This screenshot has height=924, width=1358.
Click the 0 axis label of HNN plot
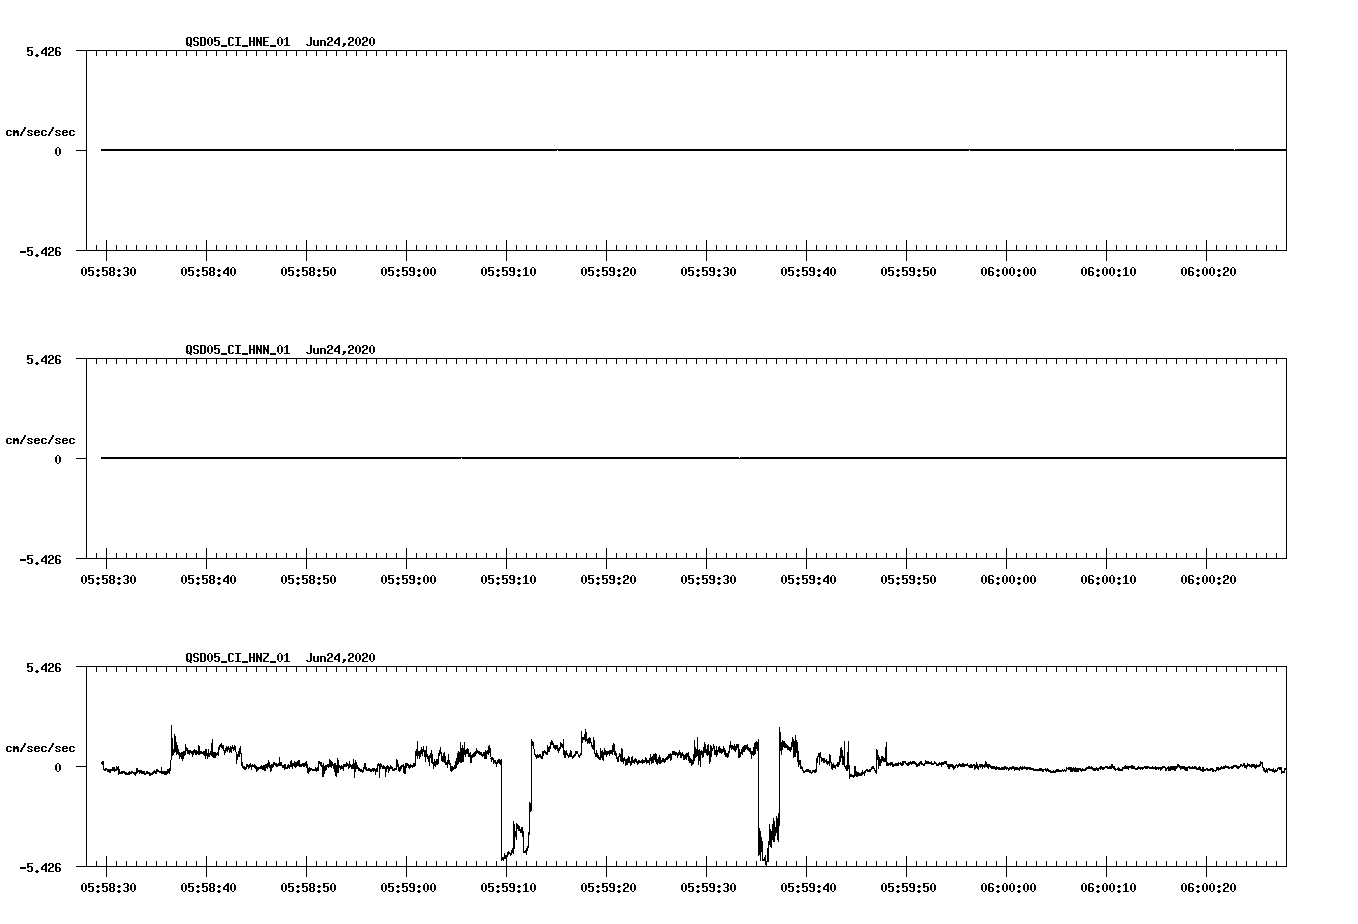tap(58, 459)
